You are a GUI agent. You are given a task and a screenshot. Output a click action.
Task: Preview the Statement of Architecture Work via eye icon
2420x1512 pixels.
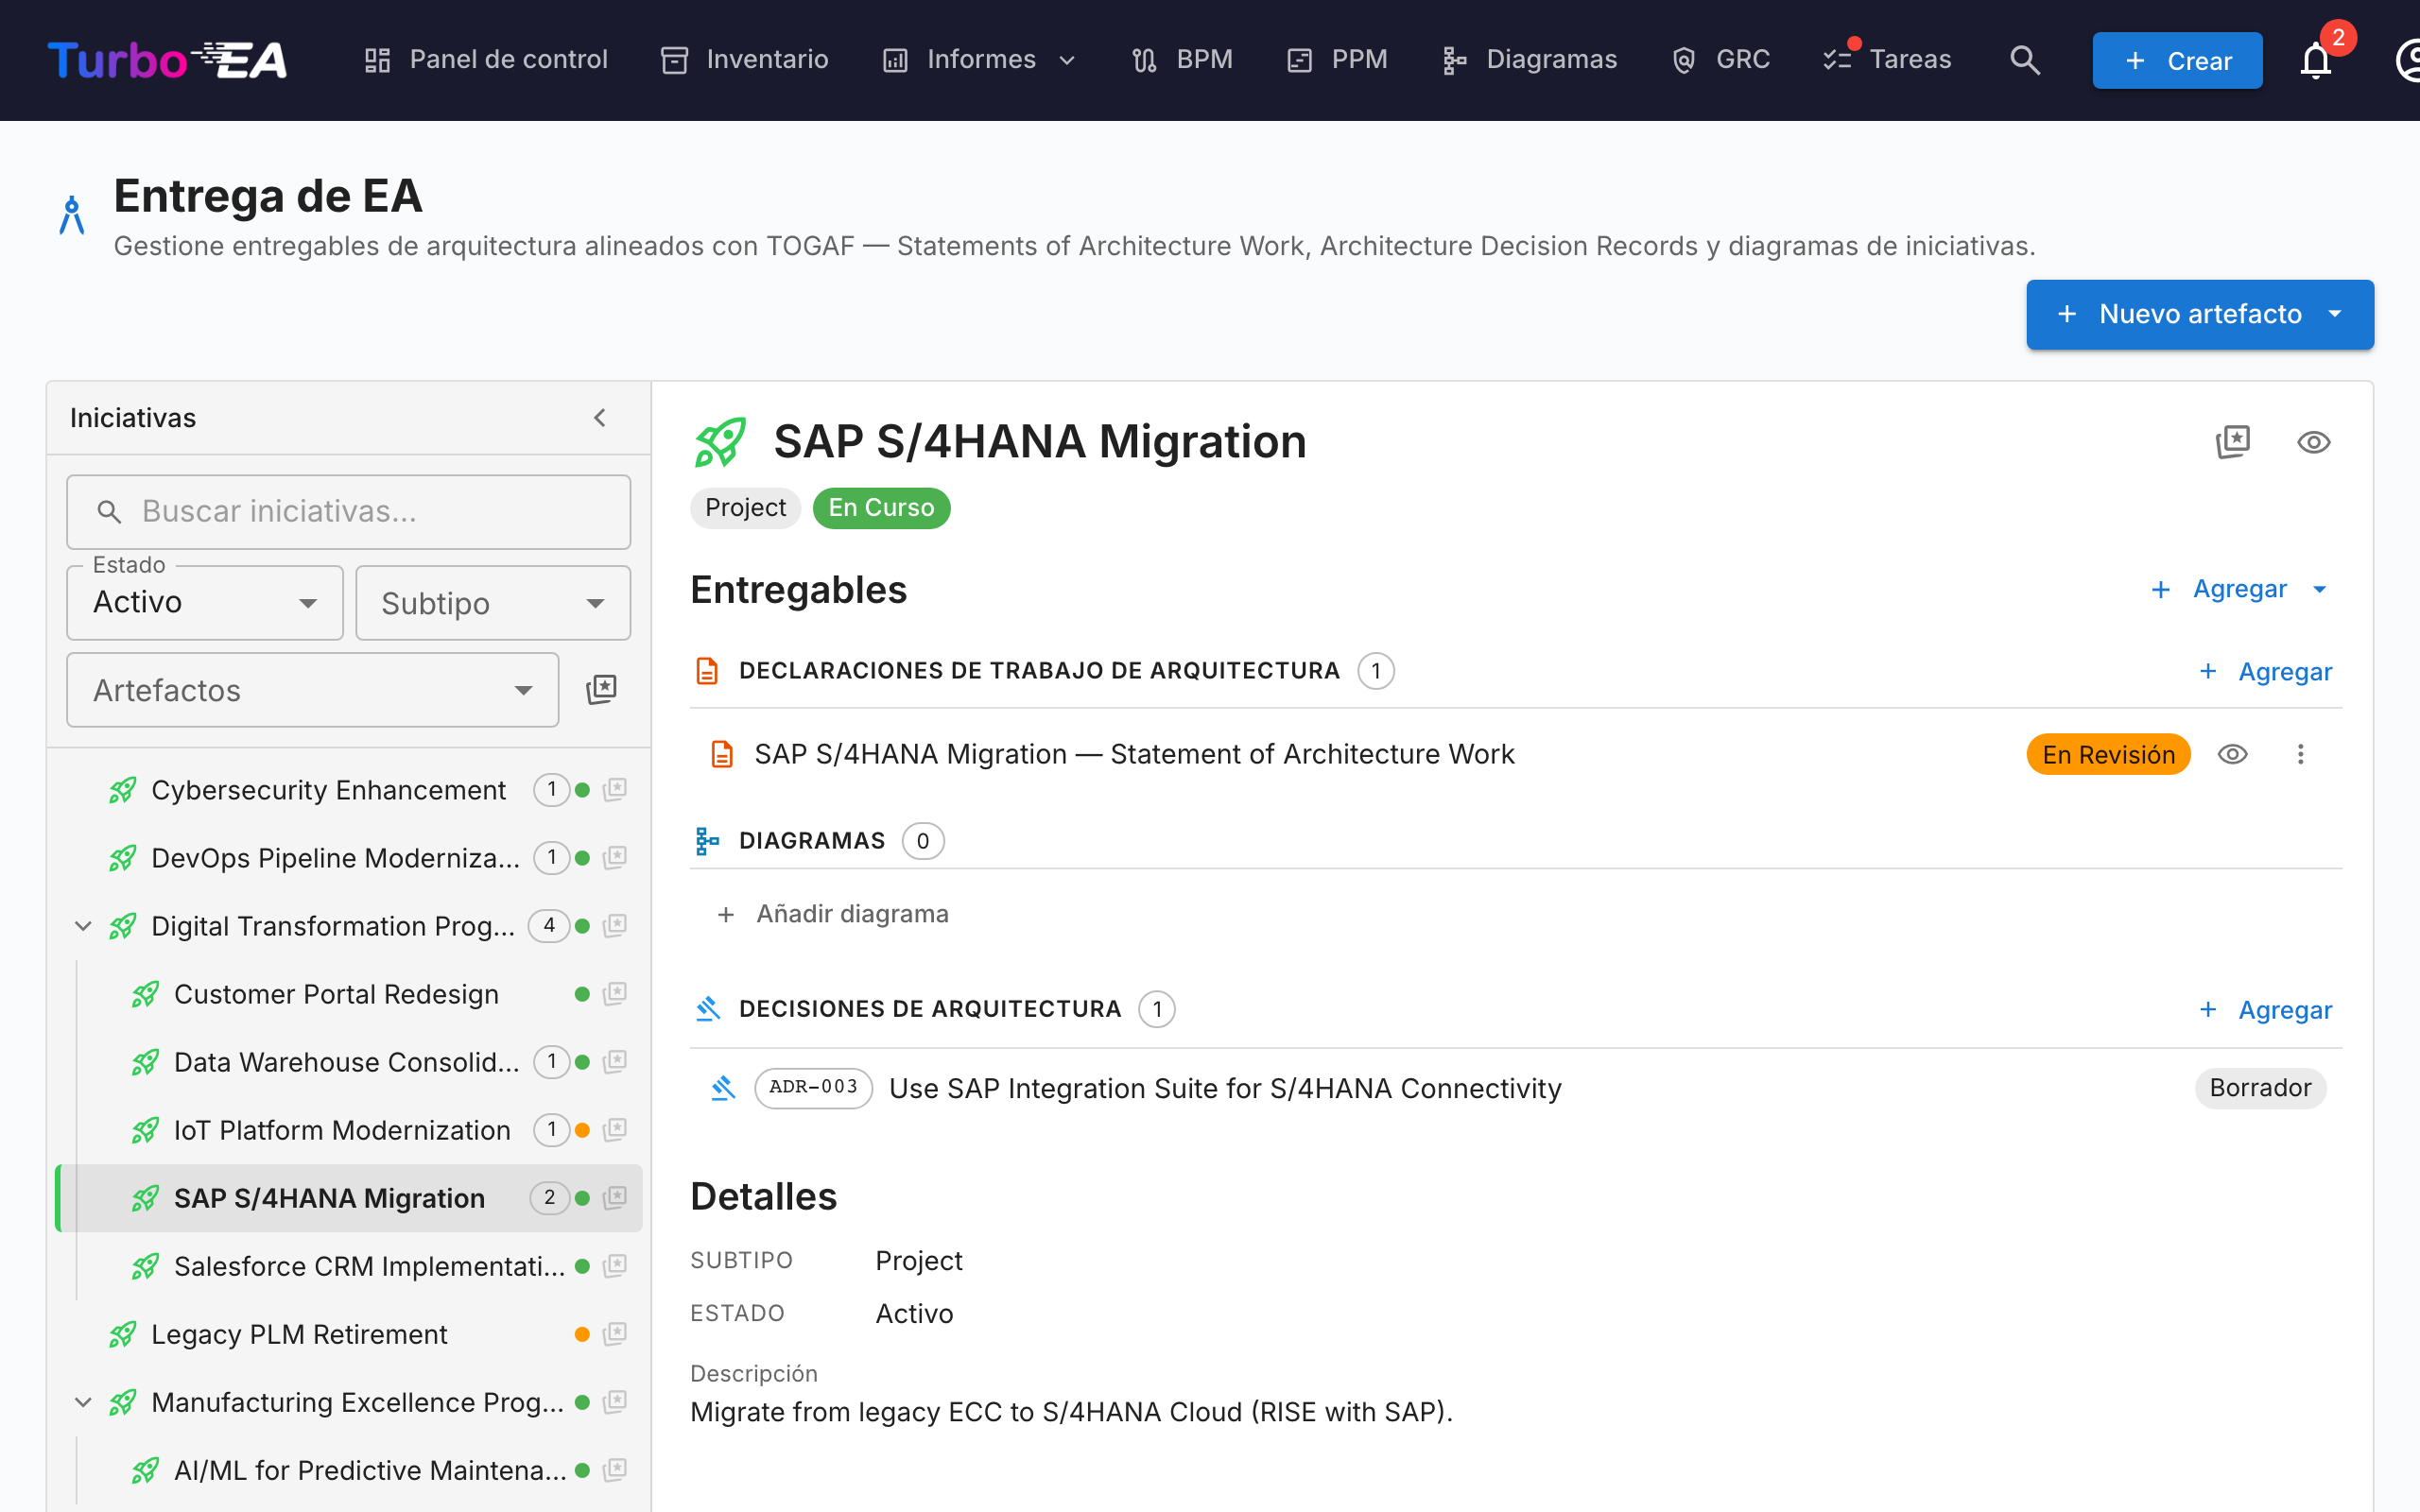[x=2233, y=754]
